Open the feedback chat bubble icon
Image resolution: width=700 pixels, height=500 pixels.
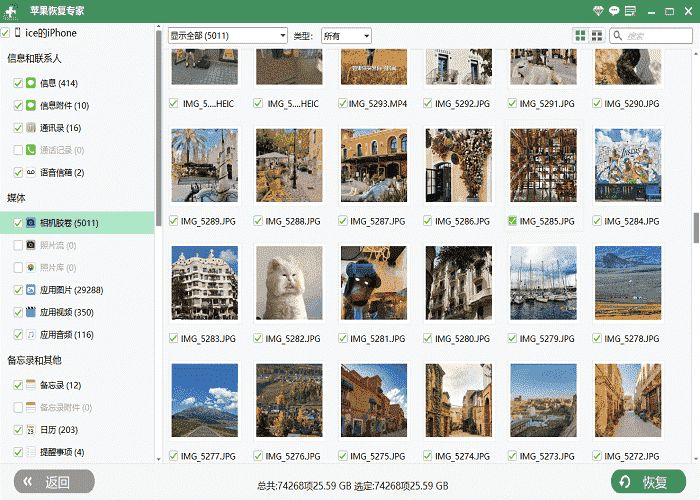pyautogui.click(x=614, y=11)
